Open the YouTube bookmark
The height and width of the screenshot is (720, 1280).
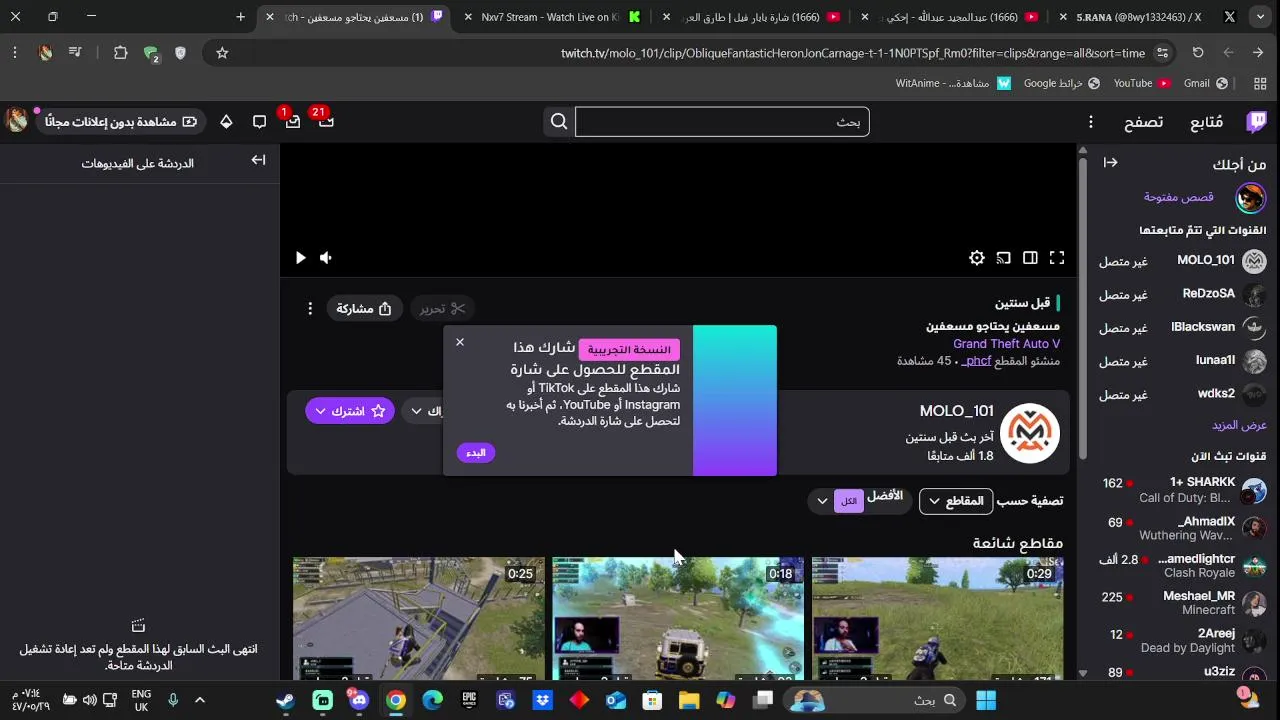pos(1142,84)
